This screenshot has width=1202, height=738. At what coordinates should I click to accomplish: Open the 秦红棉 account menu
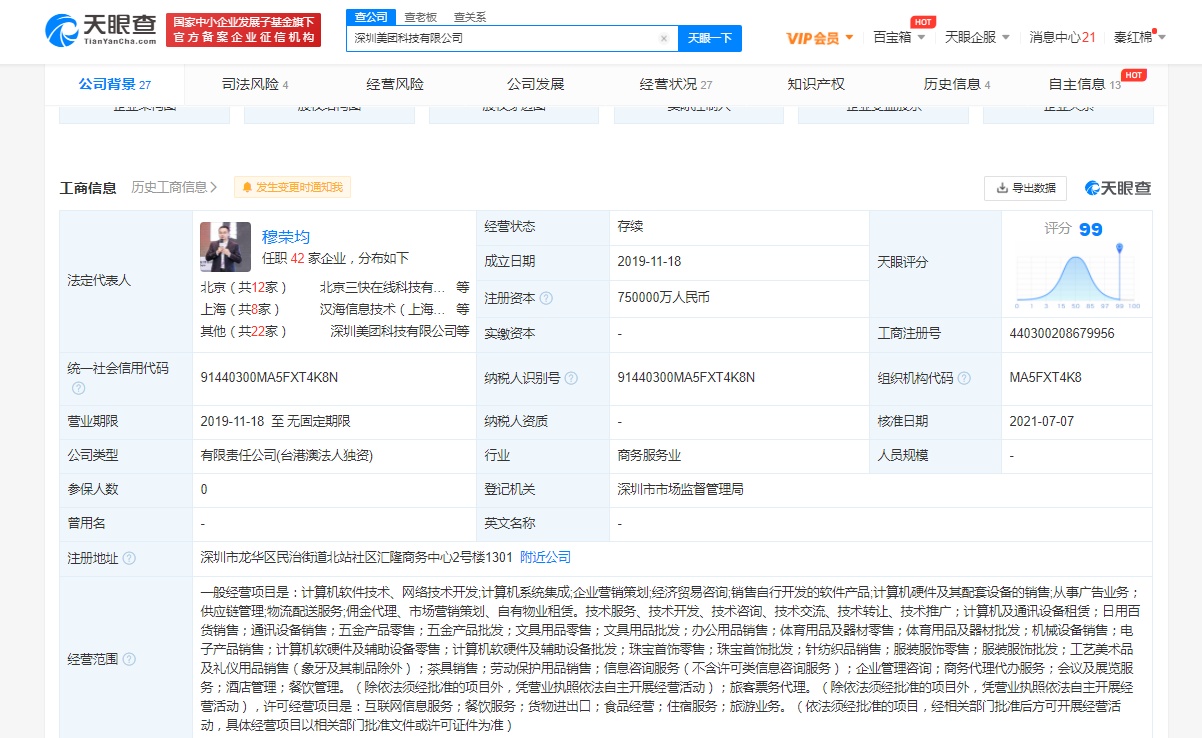pyautogui.click(x=1139, y=38)
